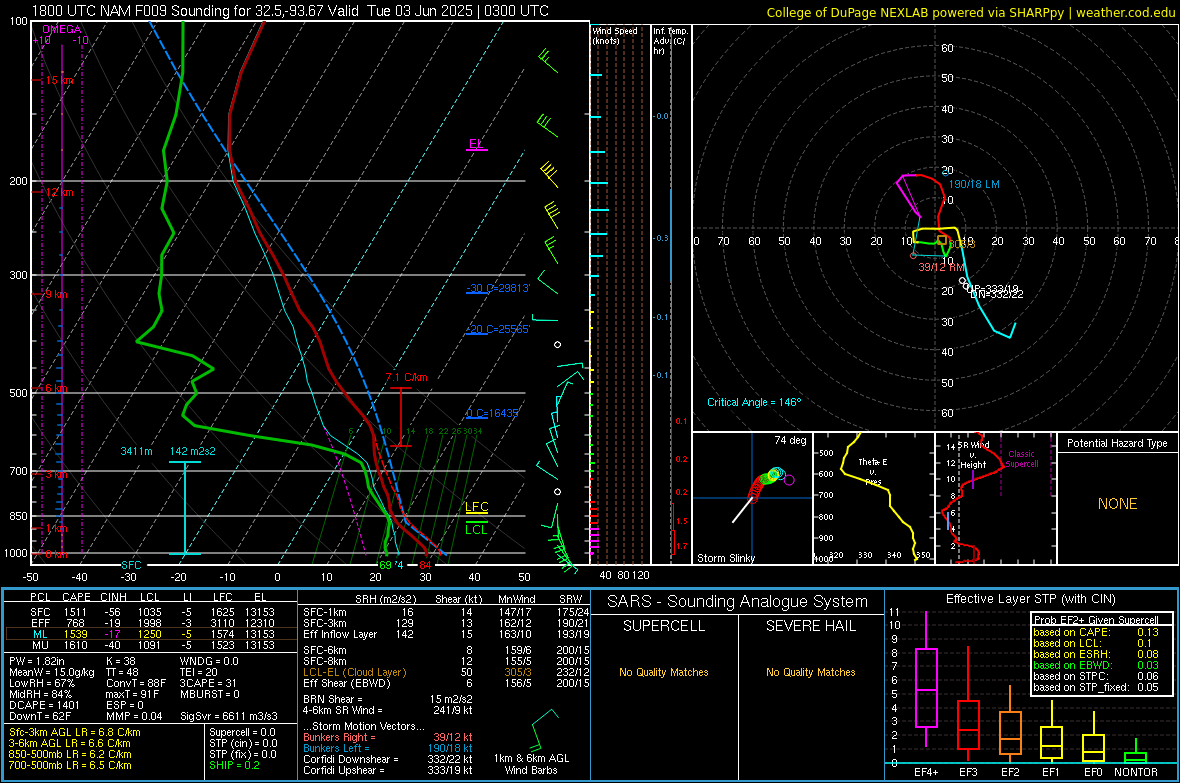Click the blue Bunkers Left storm motion
Image resolution: width=1180 pixels, height=783 pixels.
[x=387, y=749]
